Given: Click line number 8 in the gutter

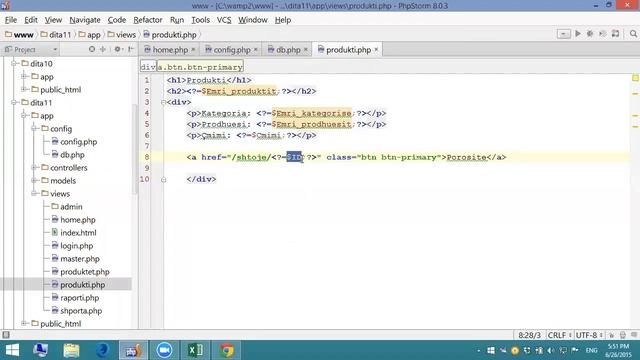Looking at the screenshot, I should (x=147, y=157).
